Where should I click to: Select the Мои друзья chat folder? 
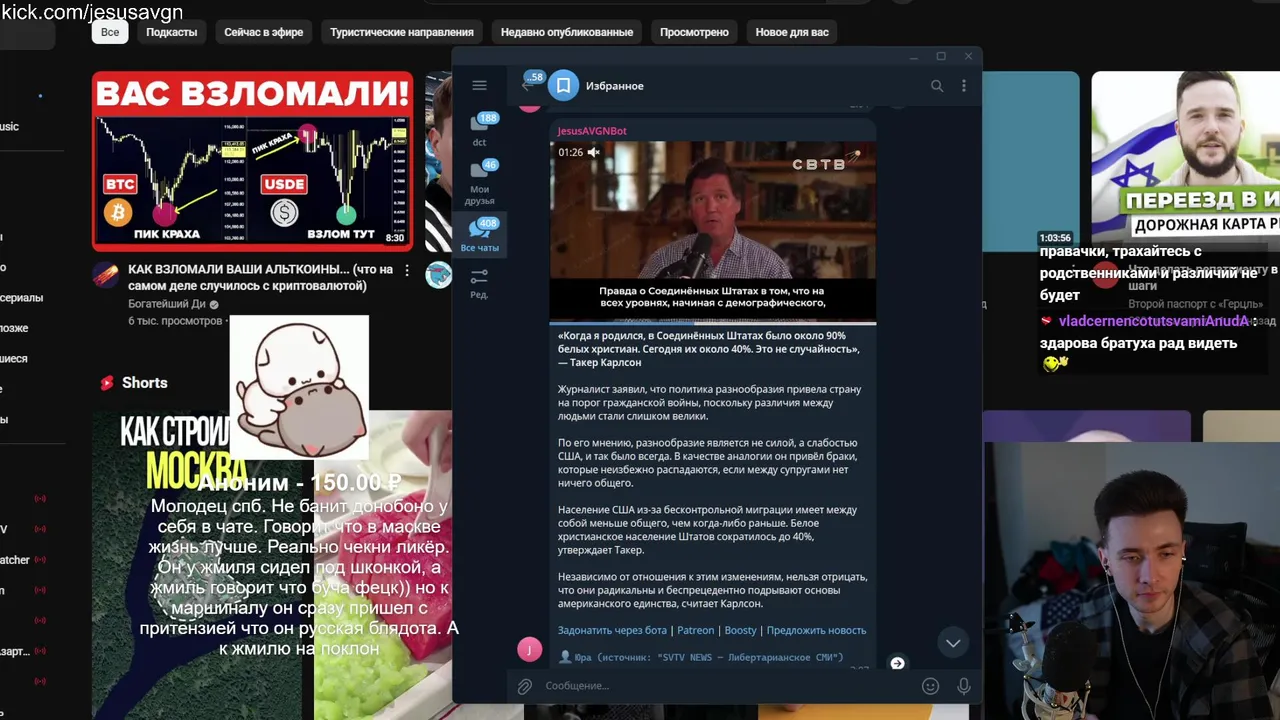(x=480, y=182)
